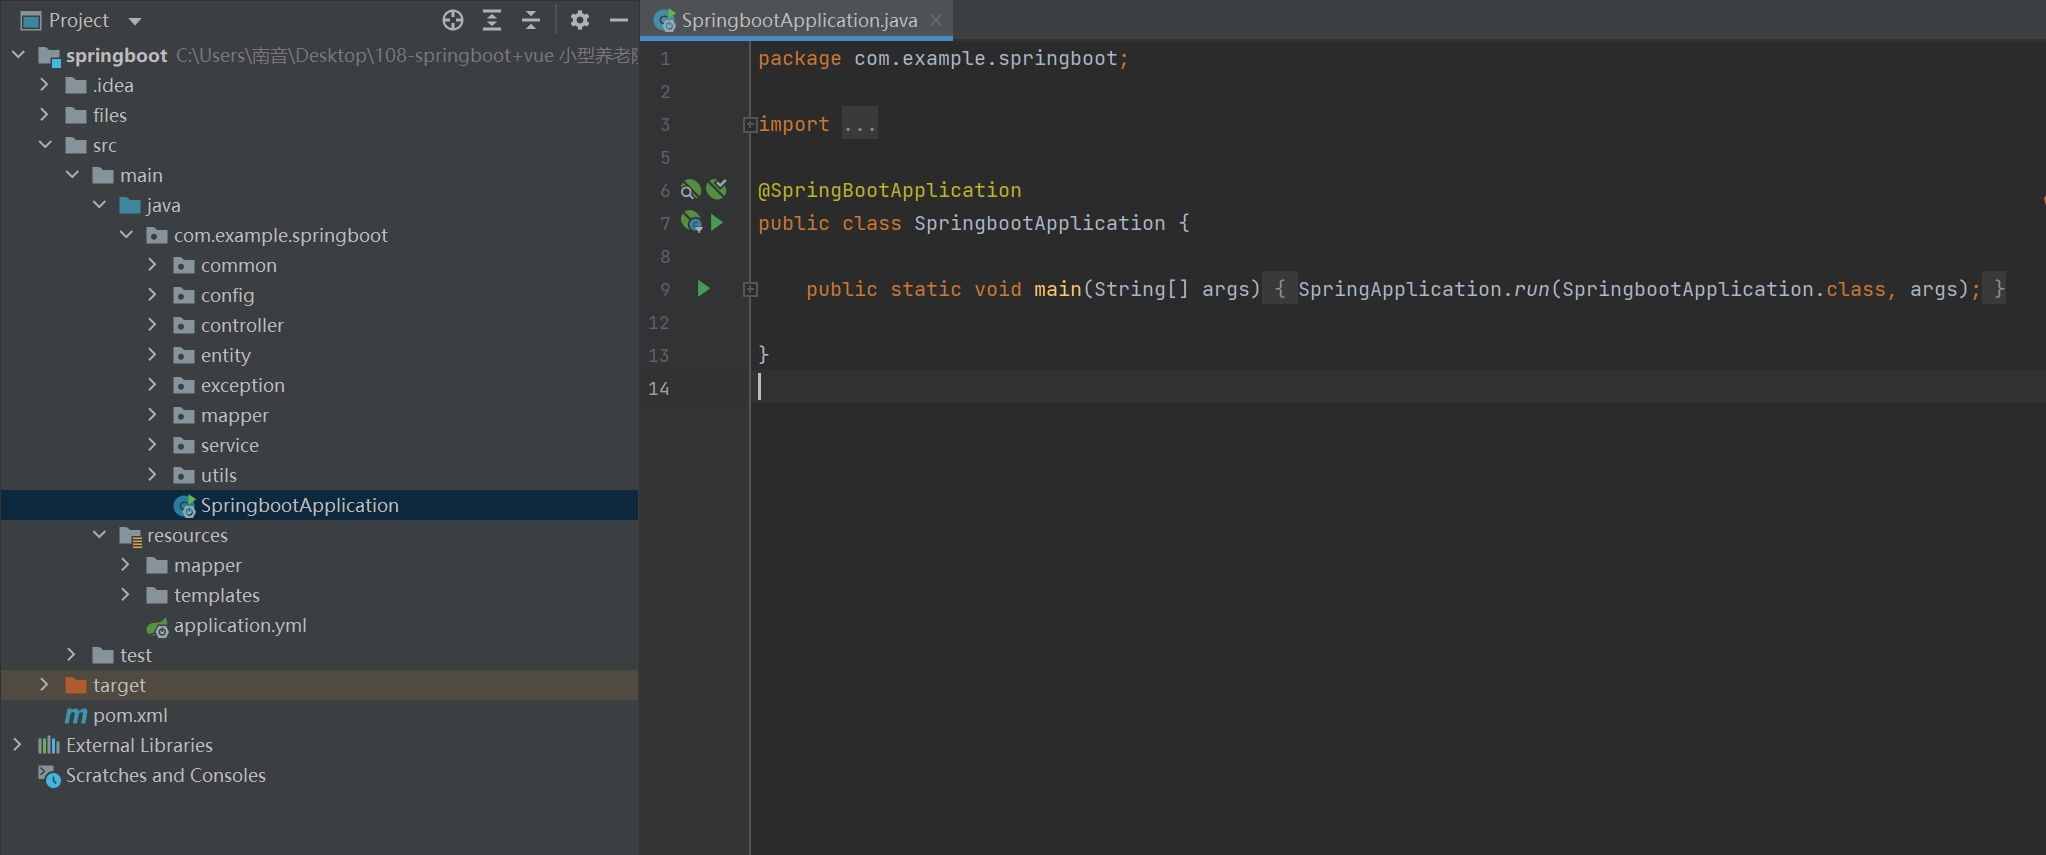Expand the .idea folder
This screenshot has width=2046, height=855.
(45, 85)
